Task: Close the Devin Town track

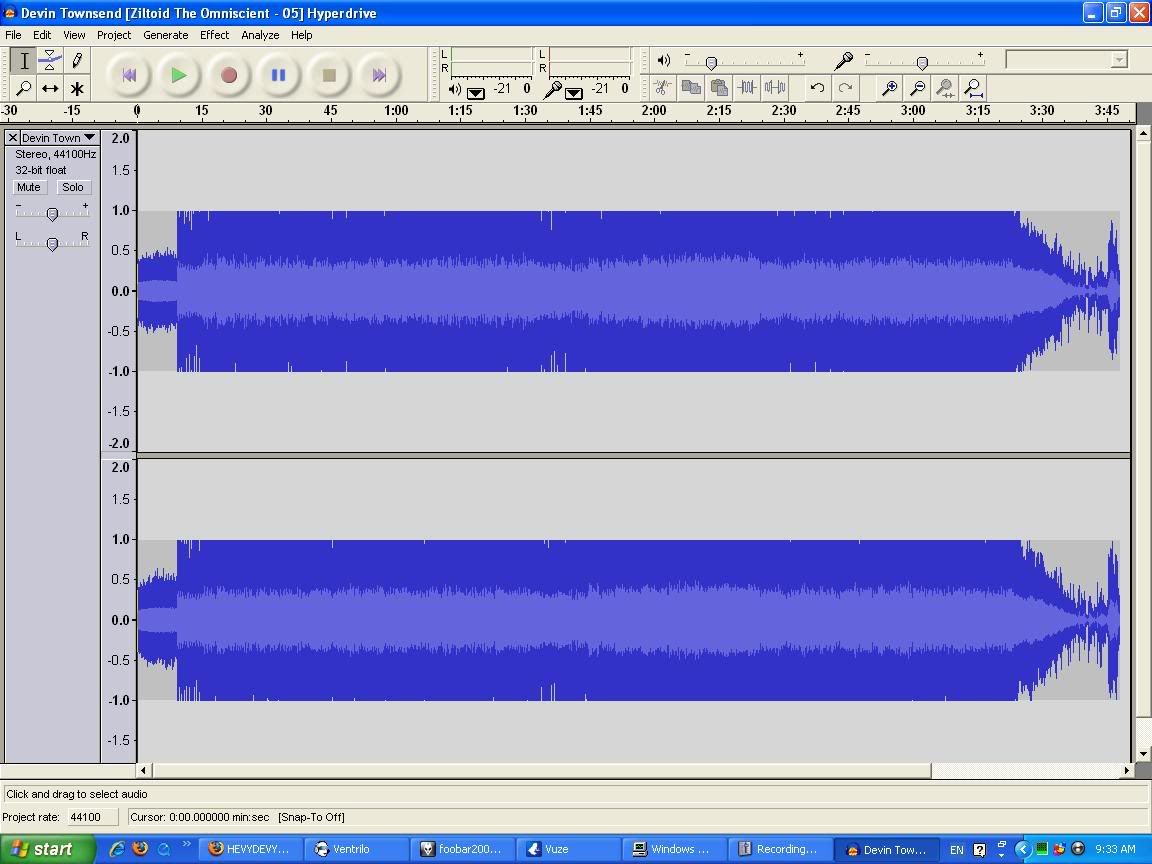Action: click(12, 137)
